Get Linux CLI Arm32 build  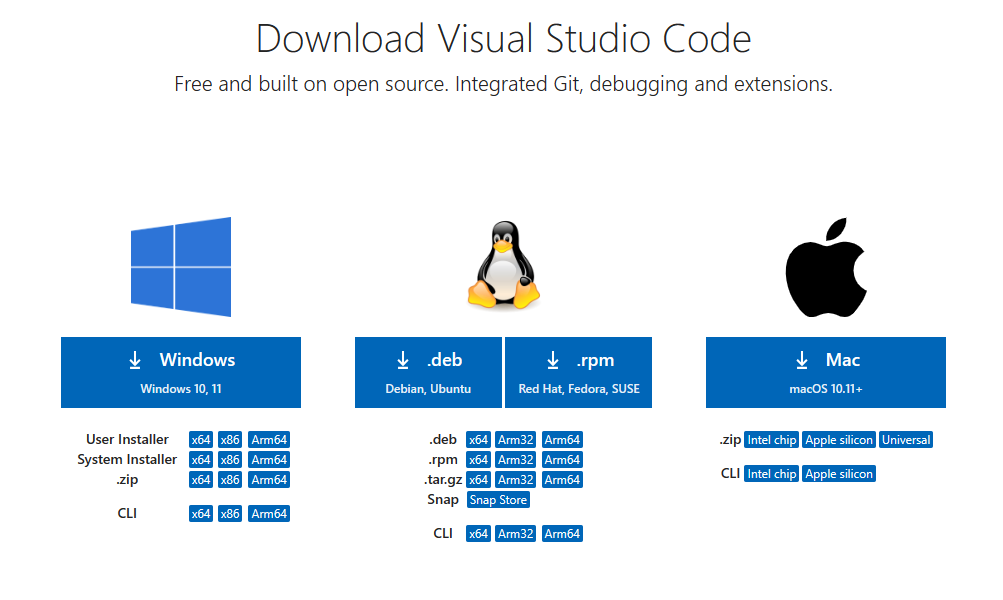516,533
